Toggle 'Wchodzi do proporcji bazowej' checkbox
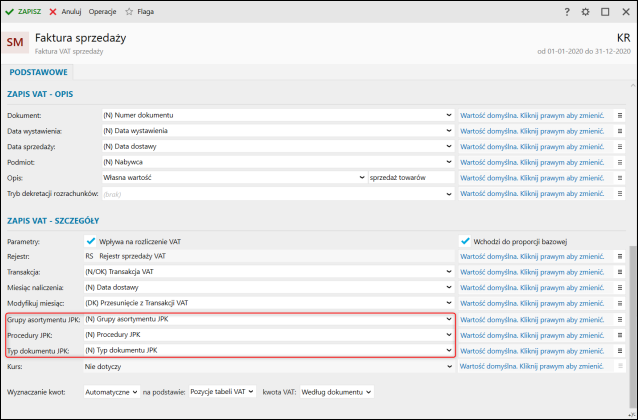The width and height of the screenshot is (638, 420). click(x=465, y=241)
